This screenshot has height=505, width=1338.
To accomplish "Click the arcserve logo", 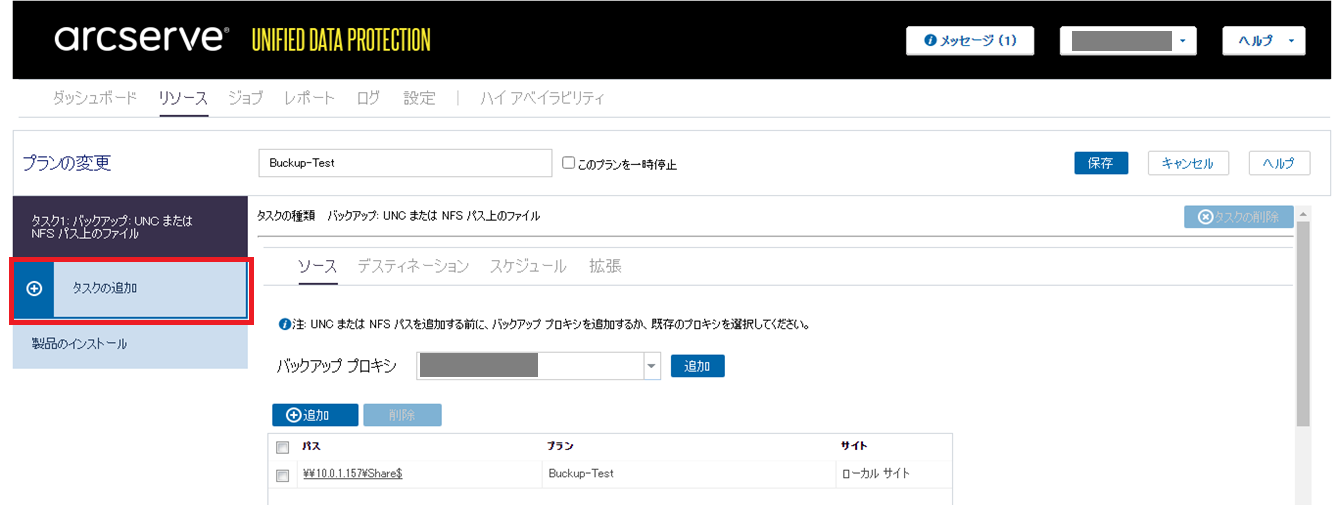I will tap(140, 39).
